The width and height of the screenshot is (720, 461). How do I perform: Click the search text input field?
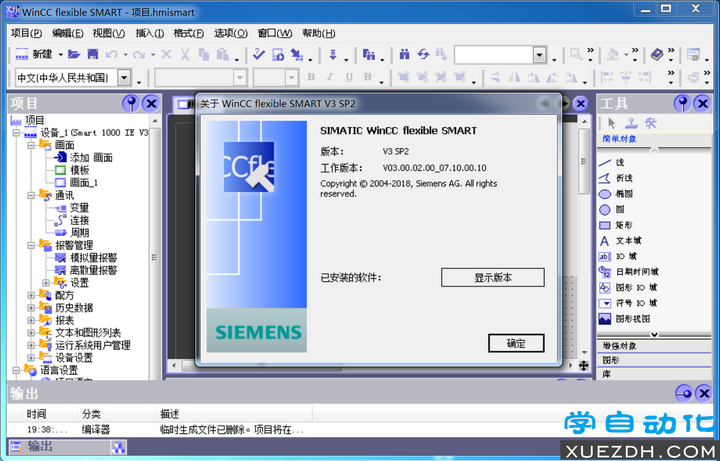tap(494, 55)
